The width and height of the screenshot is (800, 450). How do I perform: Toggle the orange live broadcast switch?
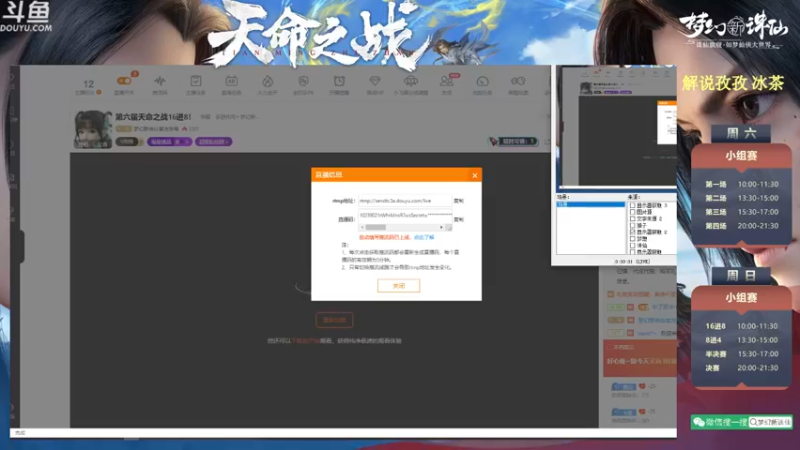(x=124, y=81)
